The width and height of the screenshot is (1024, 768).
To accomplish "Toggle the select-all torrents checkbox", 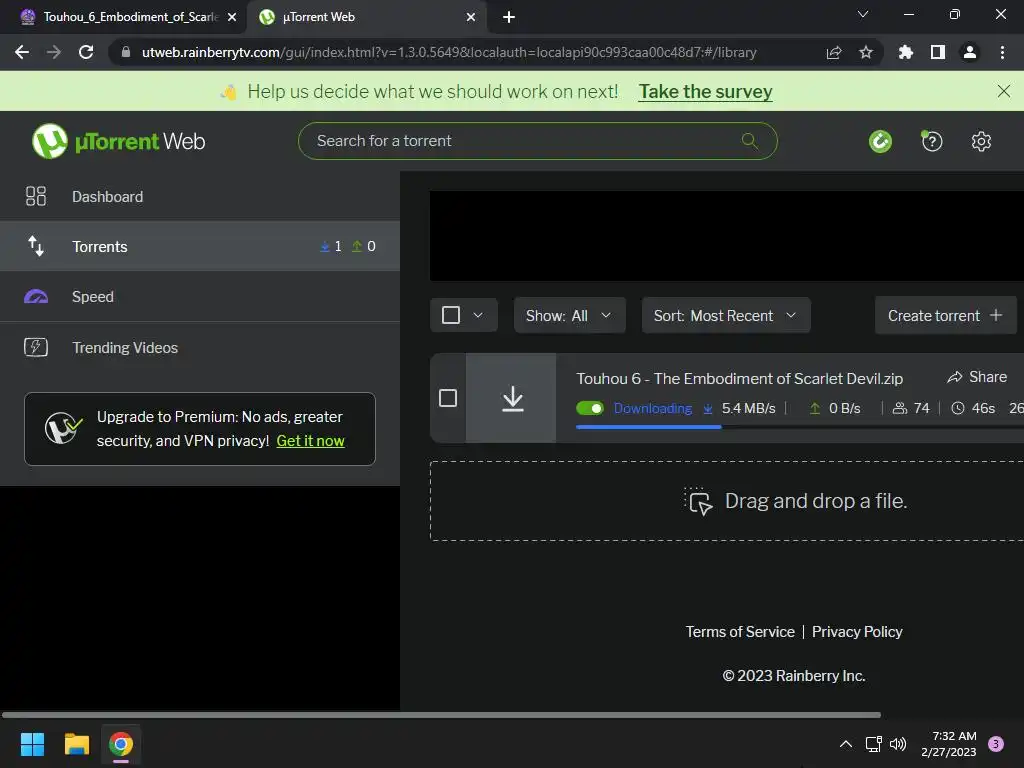I will 451,315.
